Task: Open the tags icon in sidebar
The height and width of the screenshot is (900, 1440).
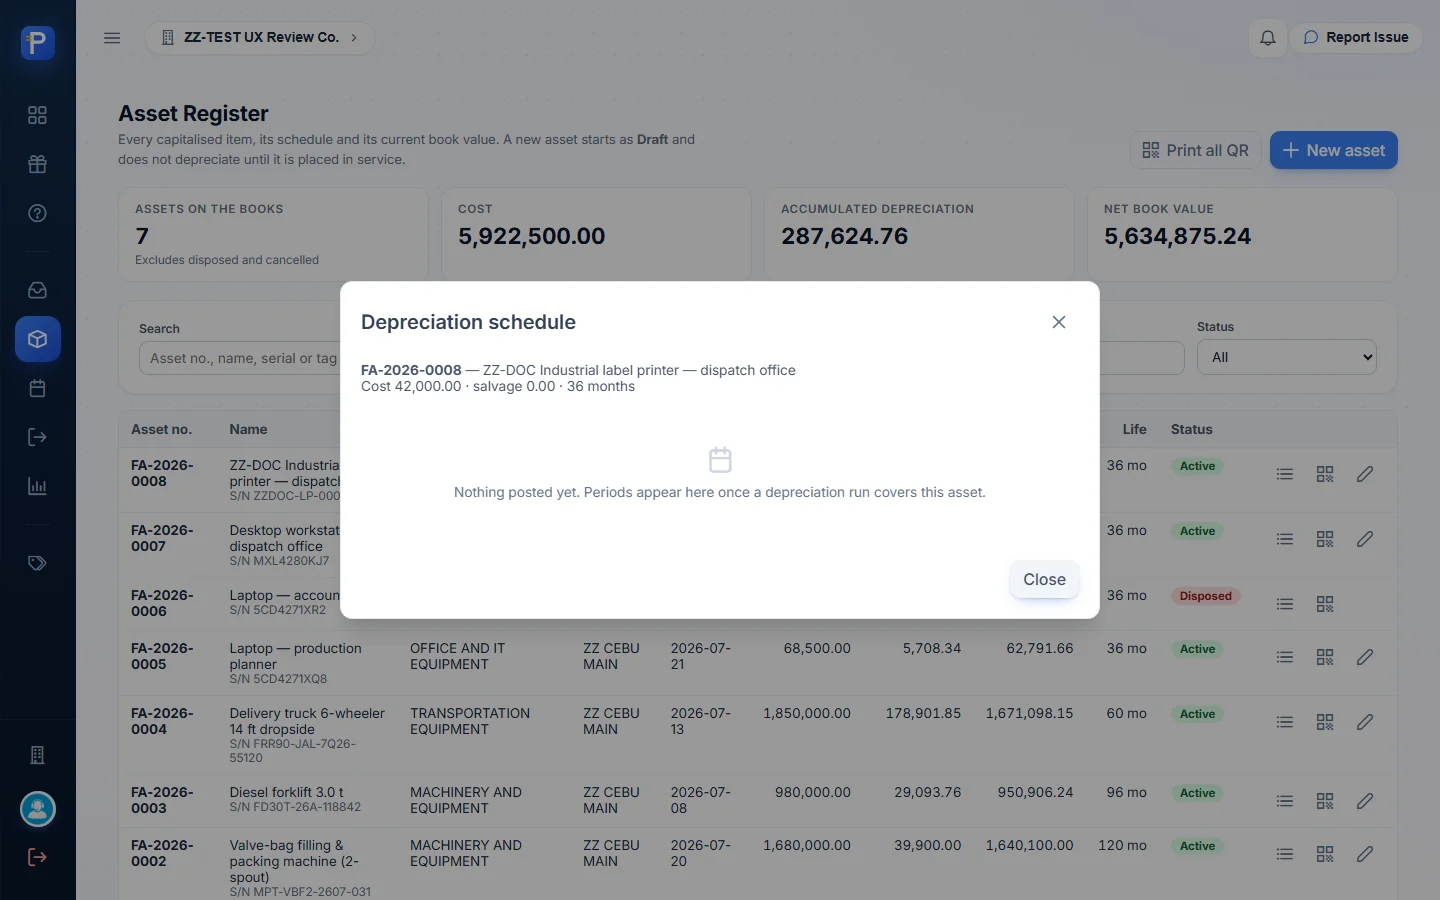Action: coord(38,563)
